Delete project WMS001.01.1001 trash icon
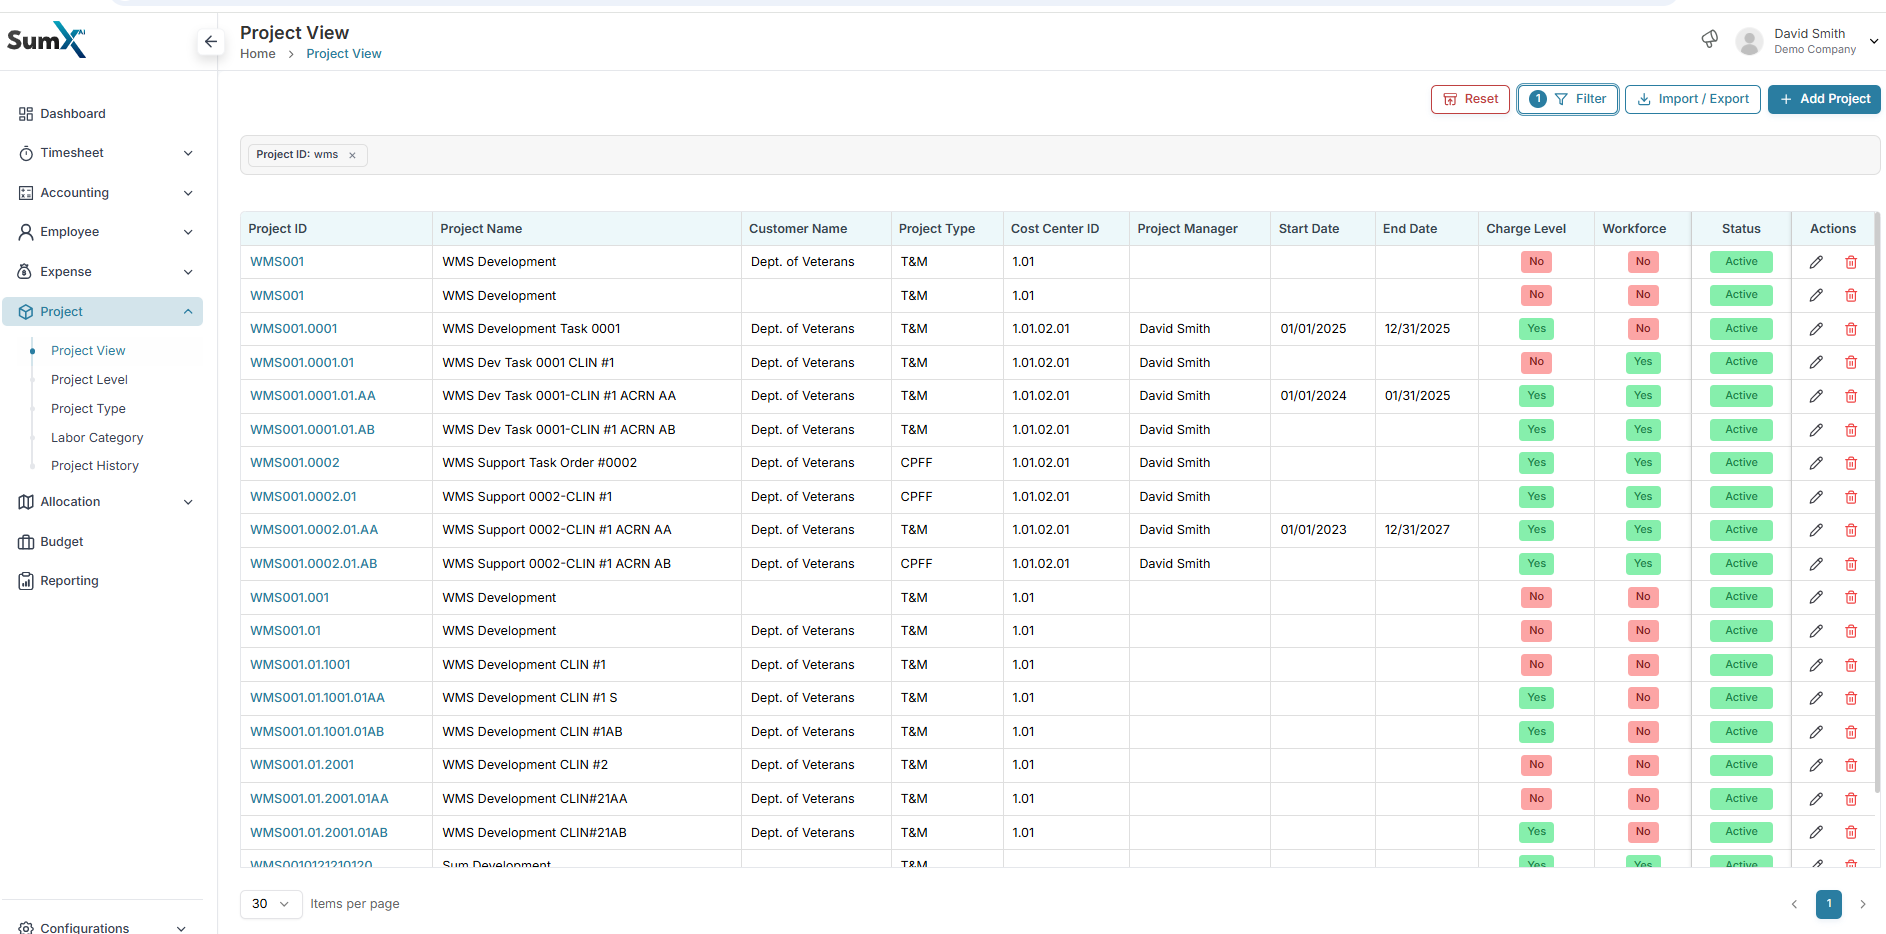The image size is (1886, 934). click(x=1851, y=665)
